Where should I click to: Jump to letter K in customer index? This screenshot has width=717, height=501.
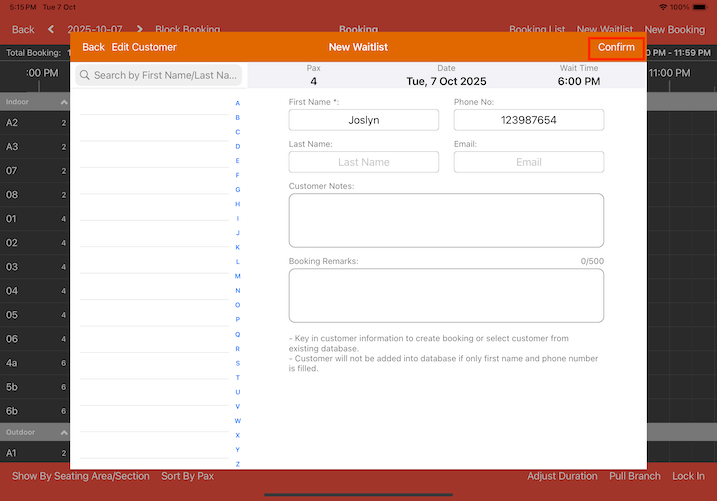pos(237,247)
